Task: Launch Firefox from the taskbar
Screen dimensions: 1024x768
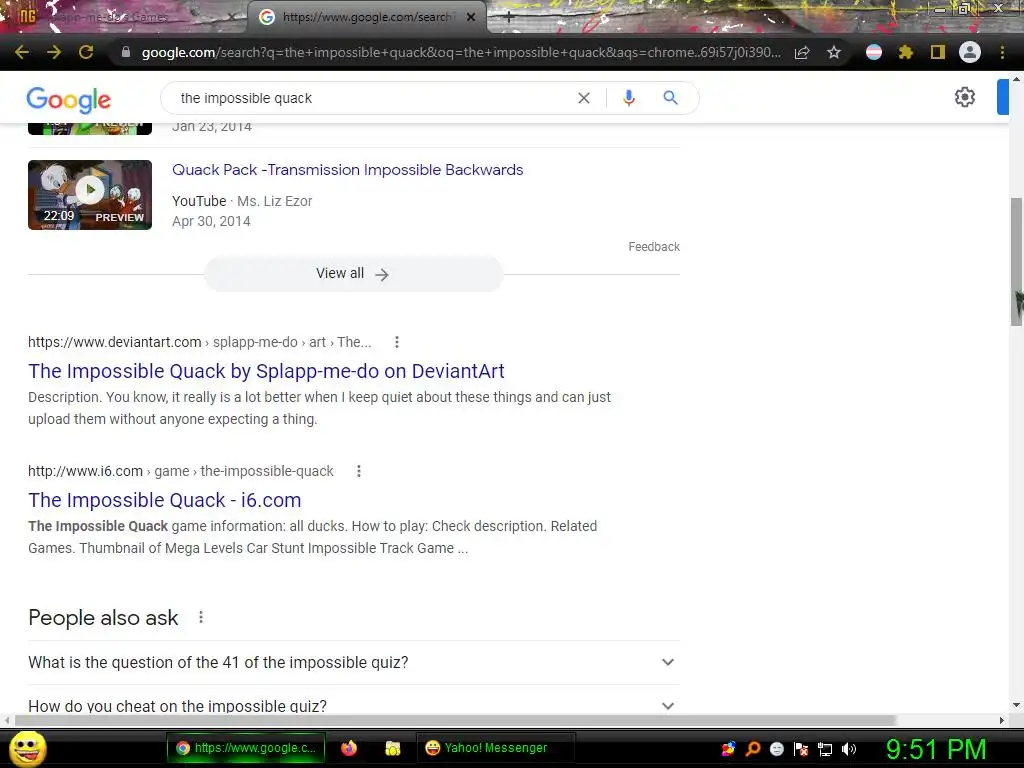Action: (349, 748)
